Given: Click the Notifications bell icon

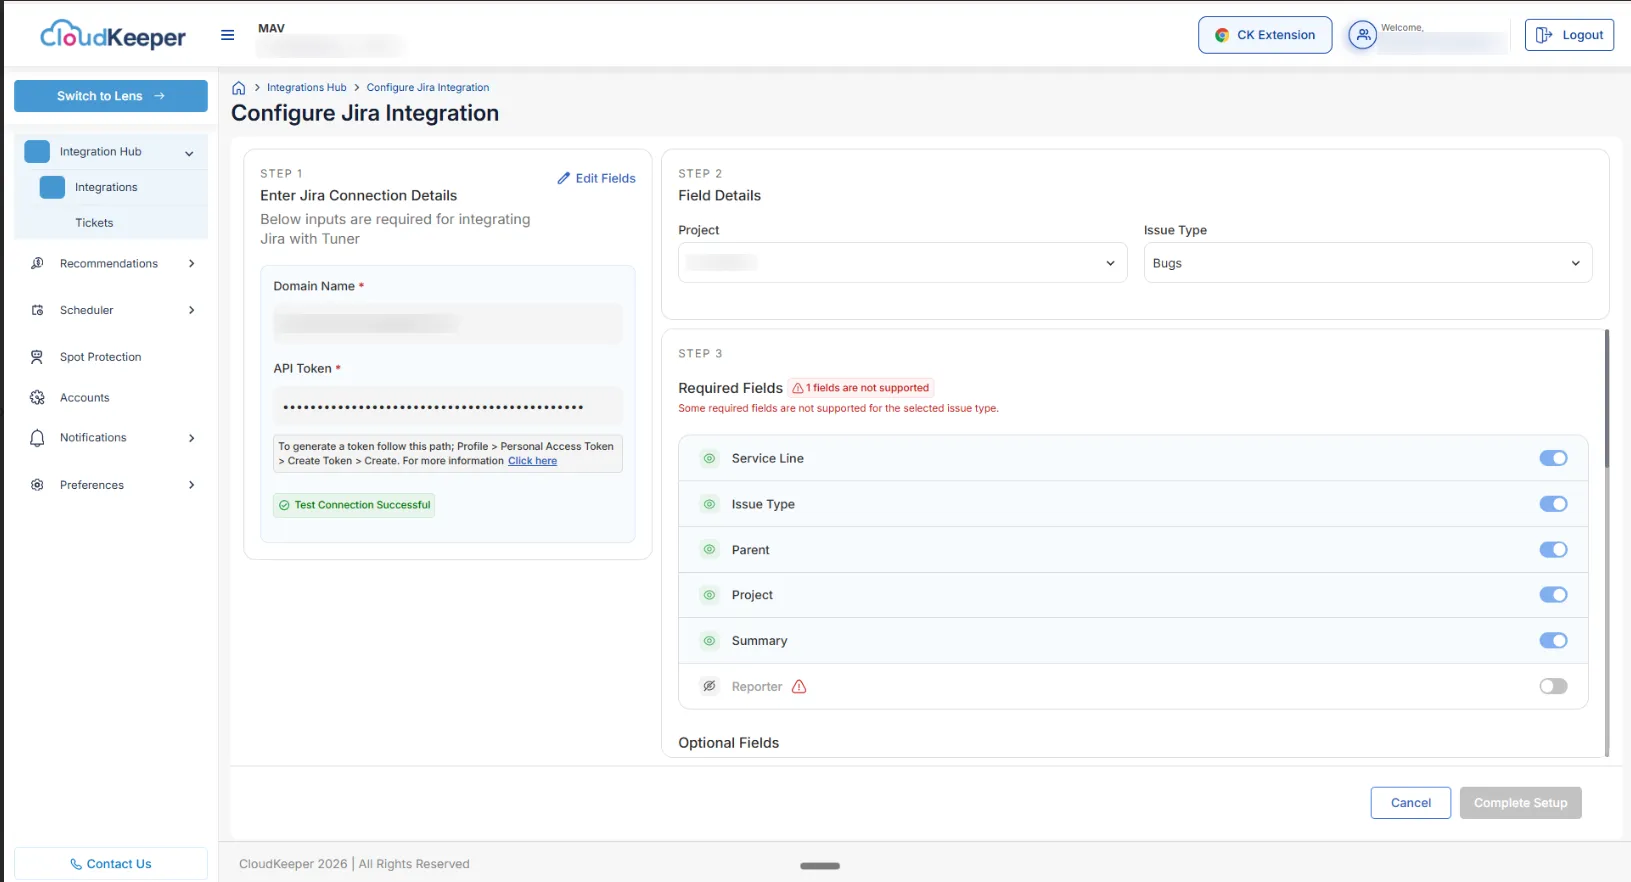Looking at the screenshot, I should point(37,438).
